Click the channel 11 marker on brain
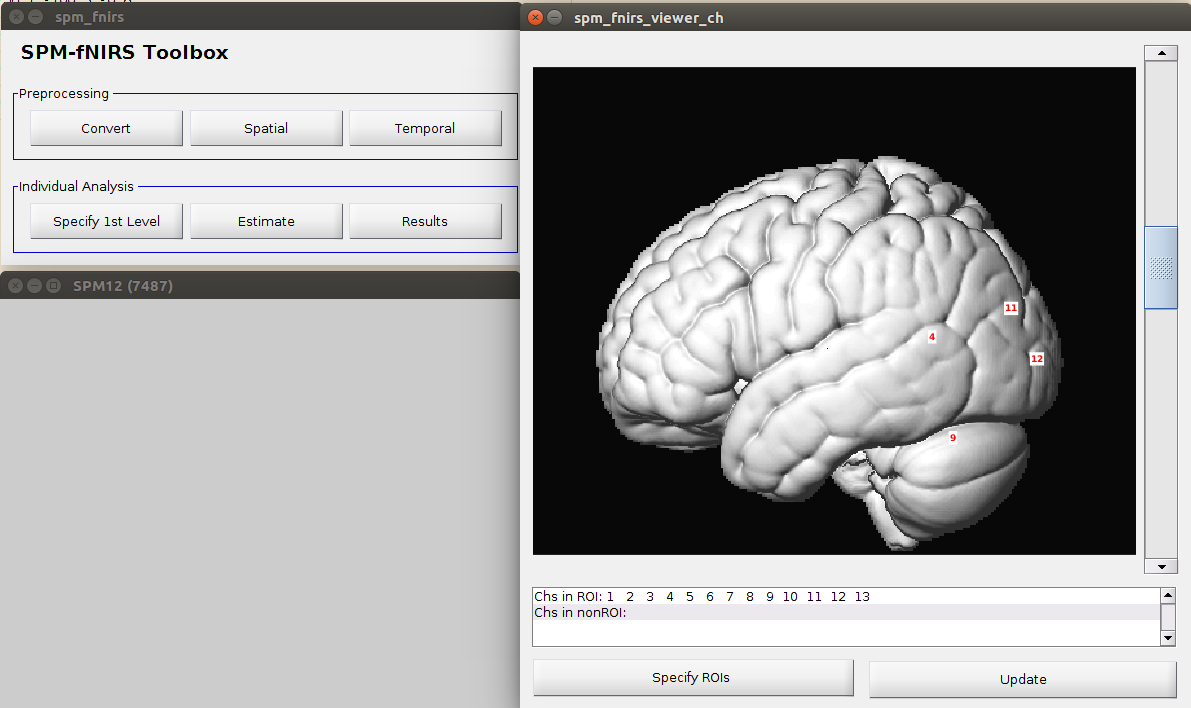This screenshot has height=708, width=1191. (x=1011, y=308)
